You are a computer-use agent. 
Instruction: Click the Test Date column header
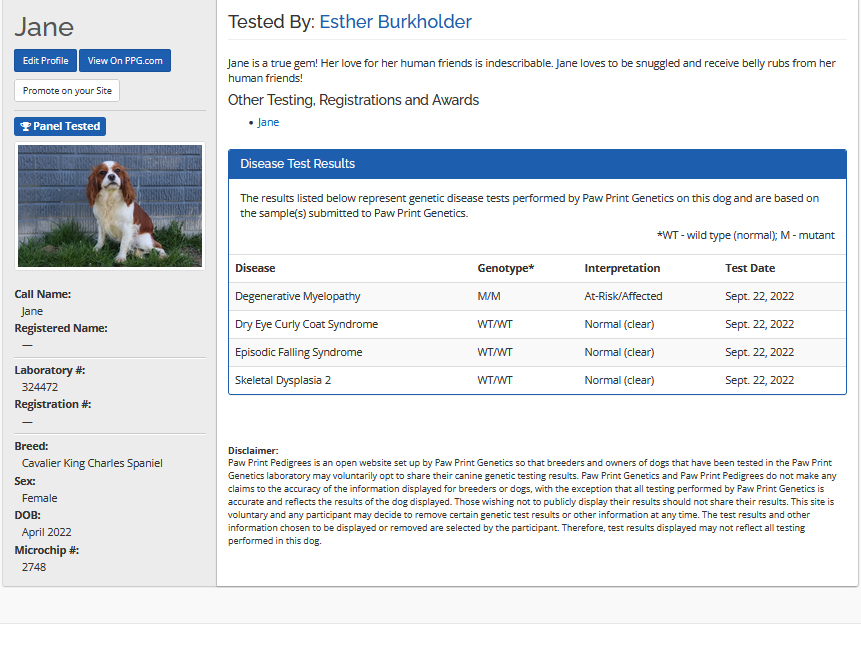750,268
